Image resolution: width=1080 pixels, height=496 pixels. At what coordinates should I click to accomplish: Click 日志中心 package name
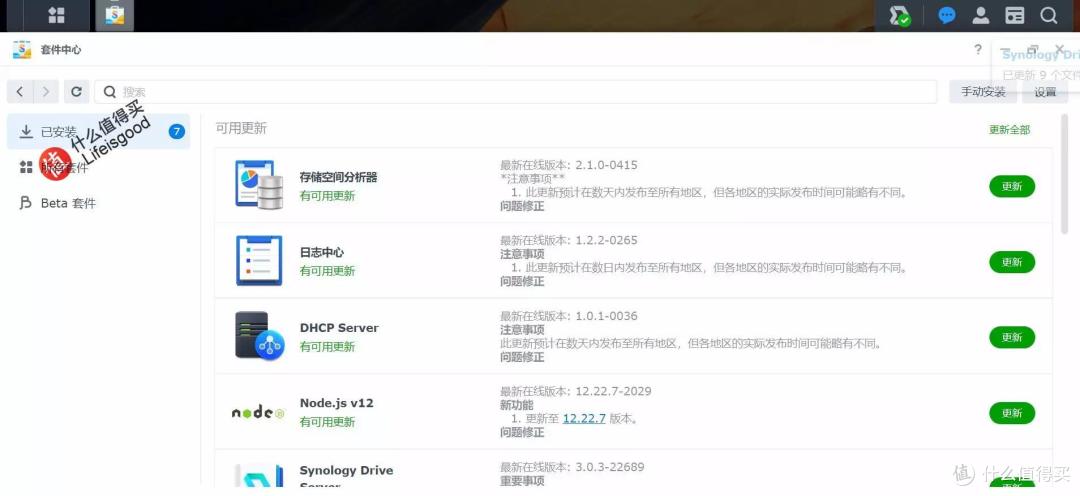[322, 252]
